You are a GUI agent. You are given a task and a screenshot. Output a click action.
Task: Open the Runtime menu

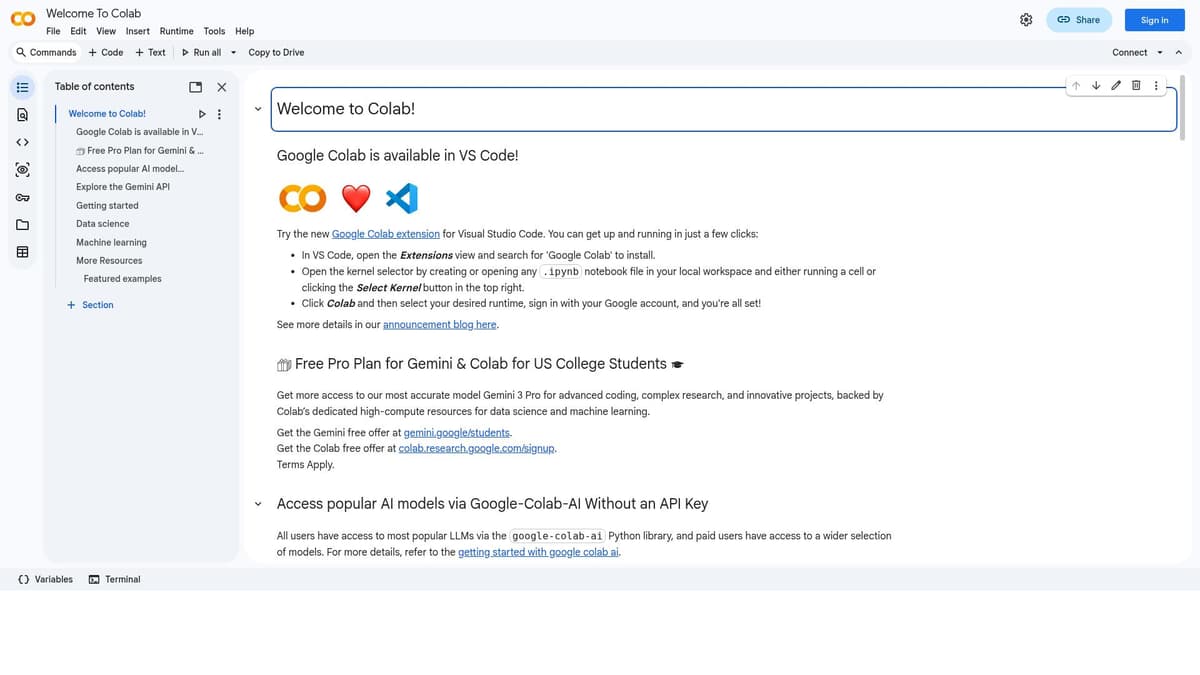(176, 31)
